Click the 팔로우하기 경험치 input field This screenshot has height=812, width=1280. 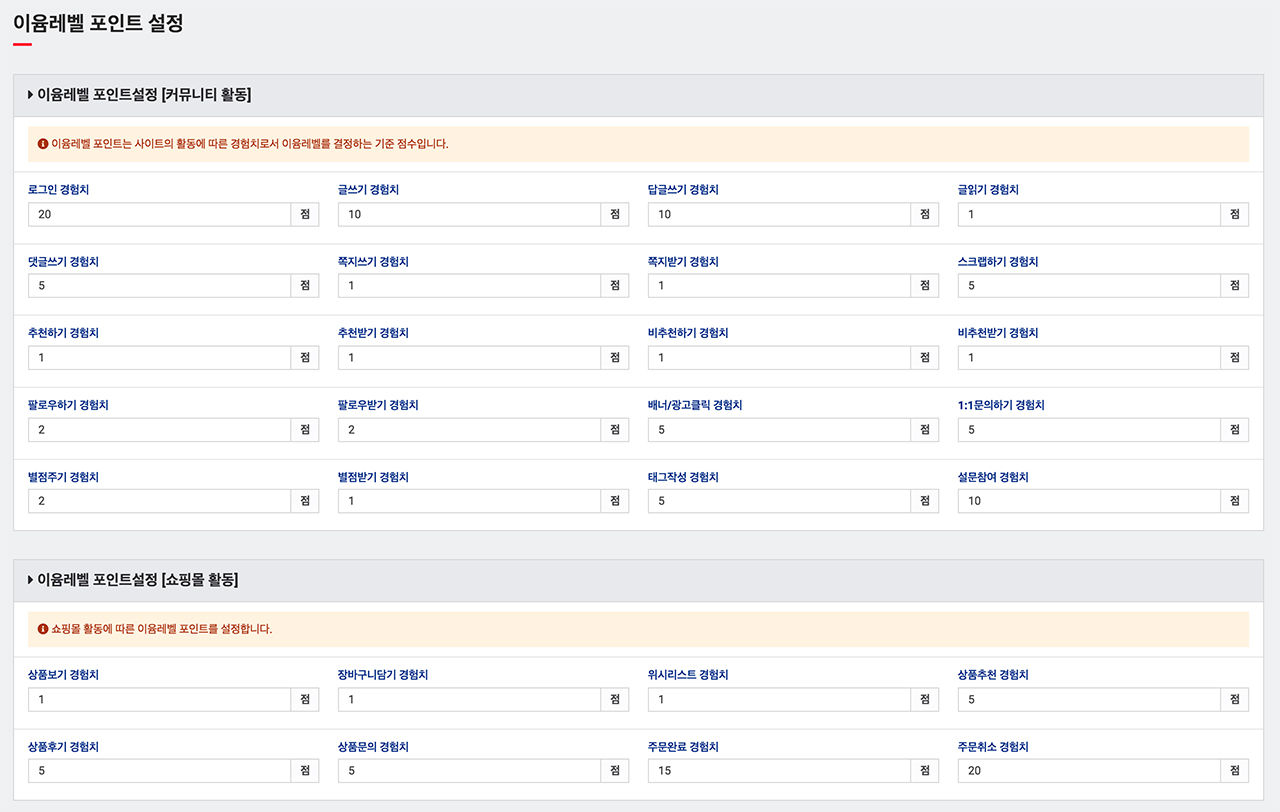pos(160,430)
